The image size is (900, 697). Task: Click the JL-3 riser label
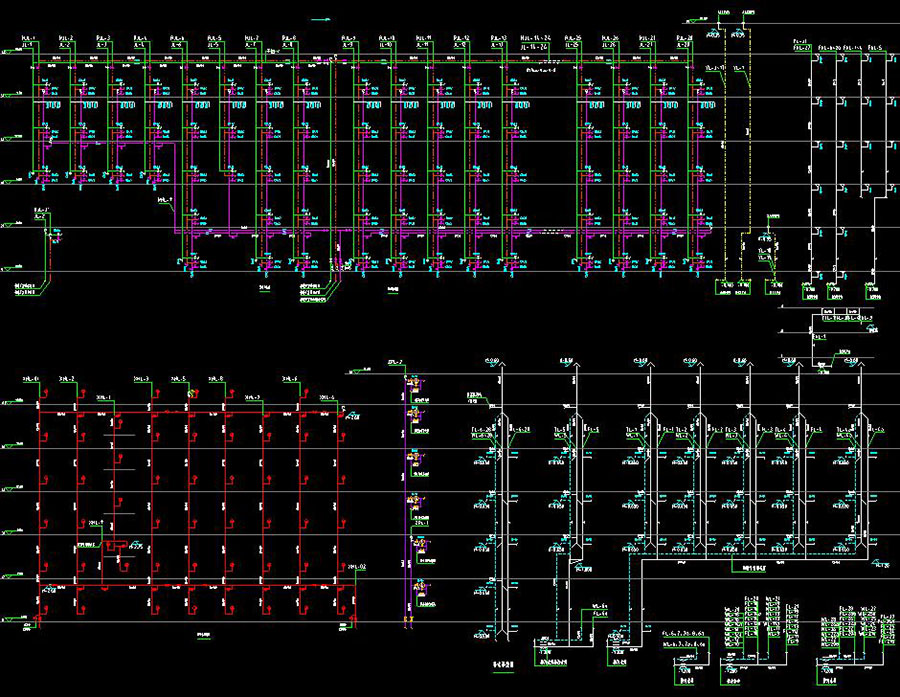[x=102, y=44]
